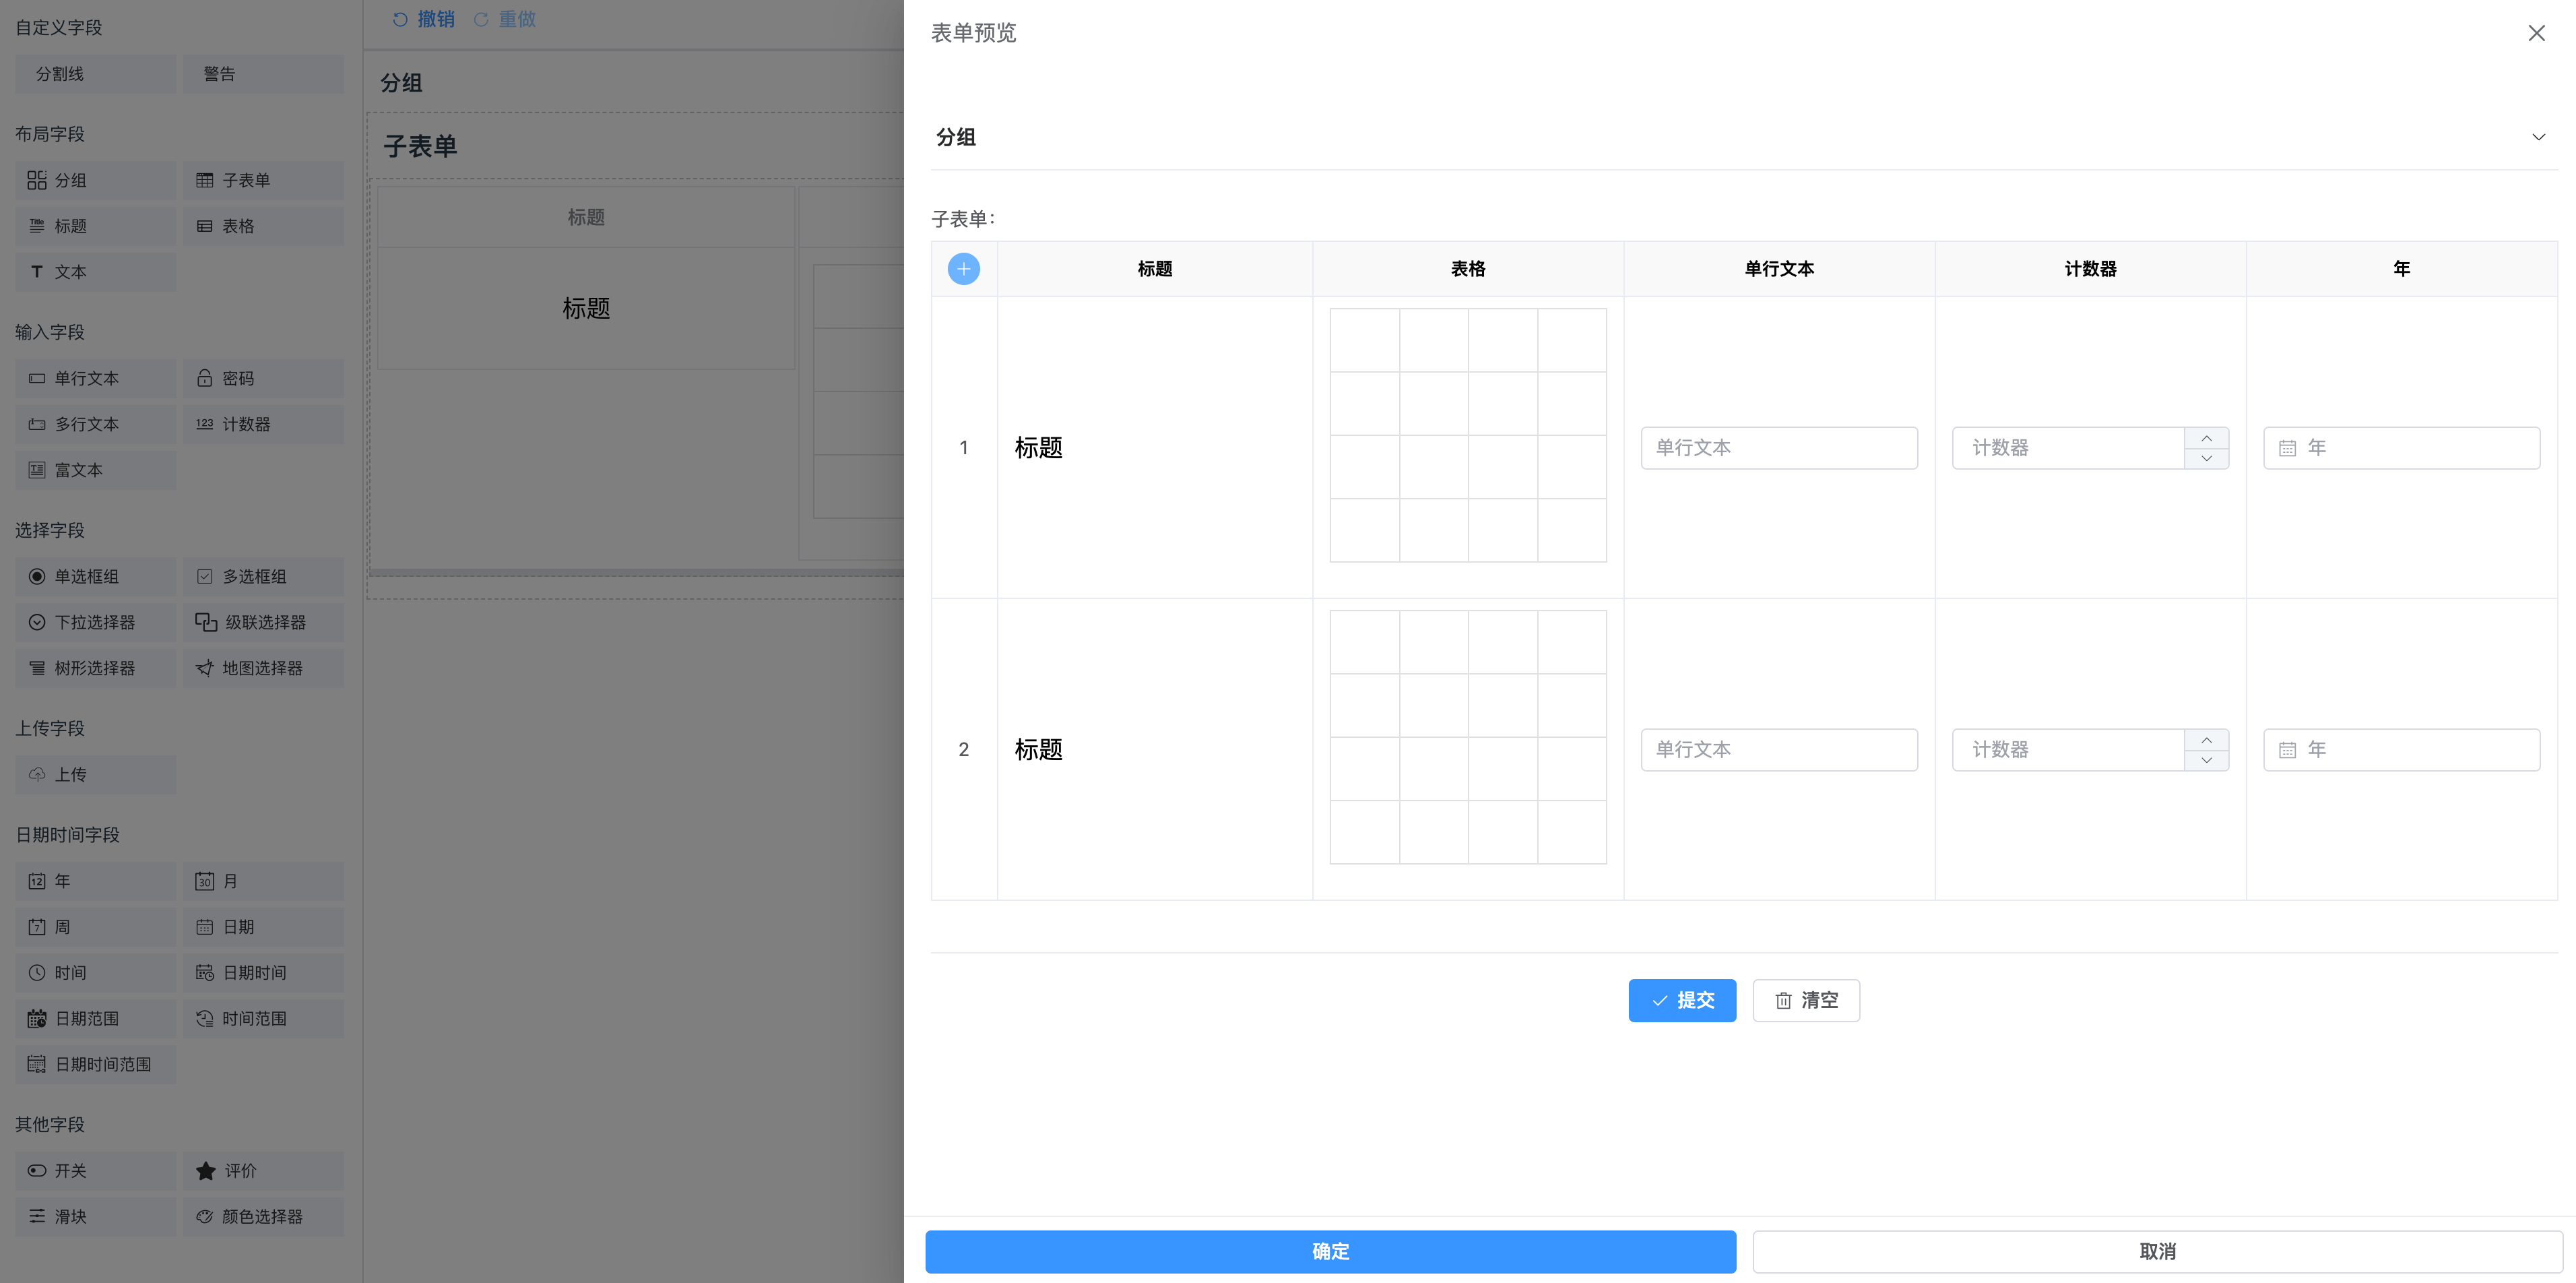Open the 年 year picker in row 1
Image resolution: width=2576 pixels, height=1283 pixels.
pyautogui.click(x=2401, y=447)
